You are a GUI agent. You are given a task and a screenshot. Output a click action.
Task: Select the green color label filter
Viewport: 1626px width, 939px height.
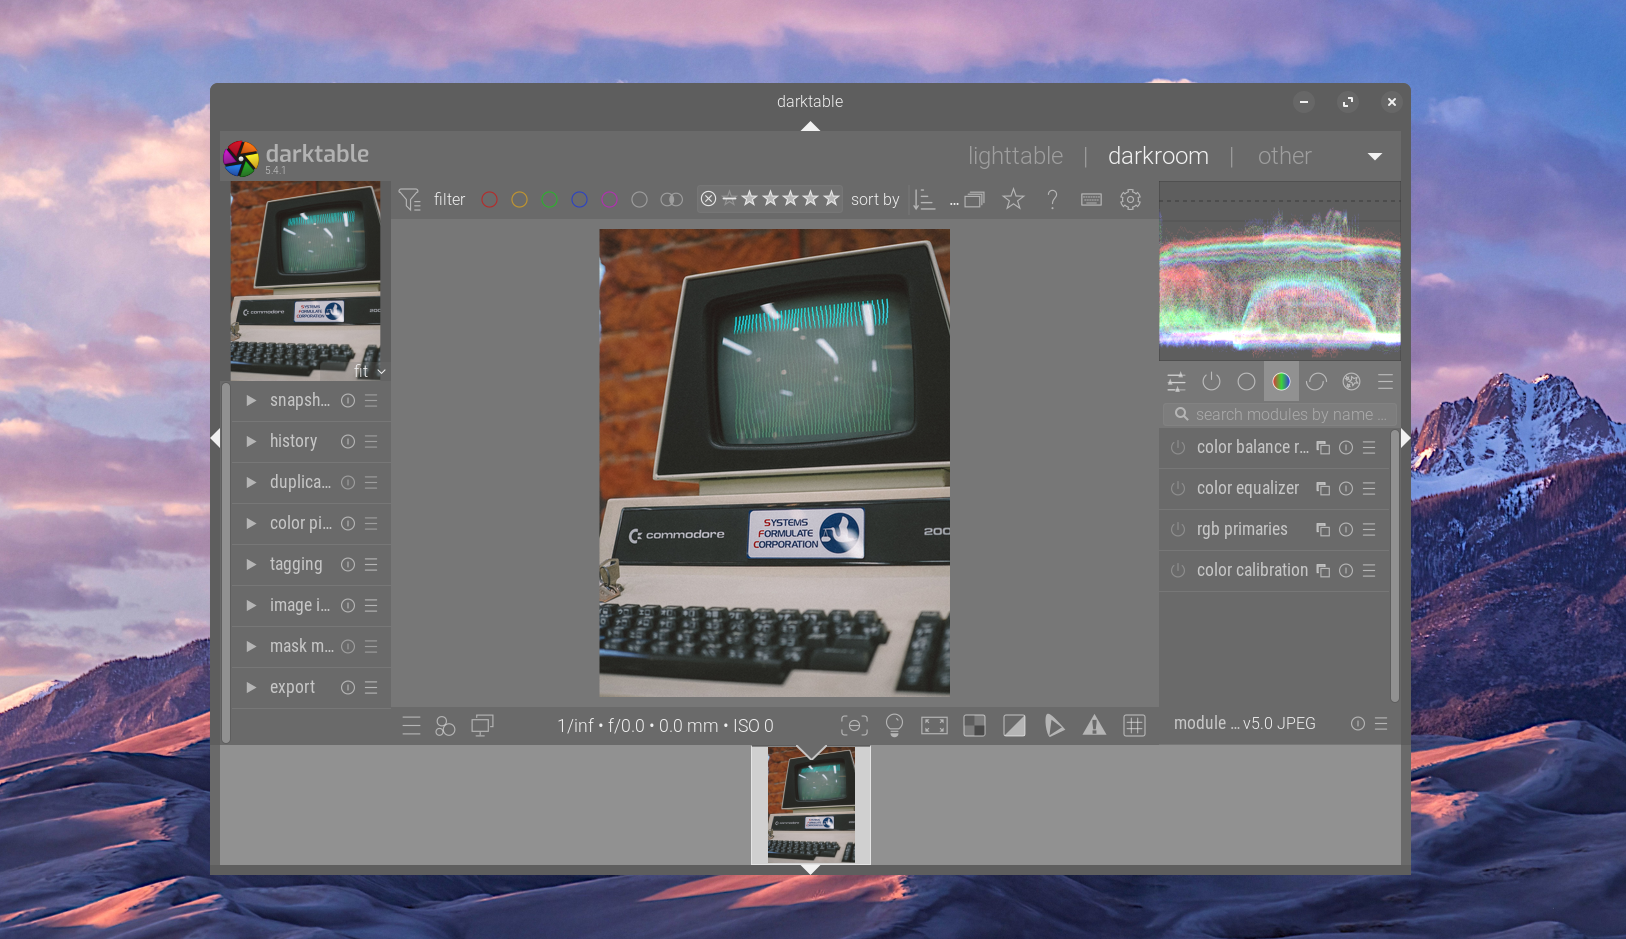tap(549, 200)
